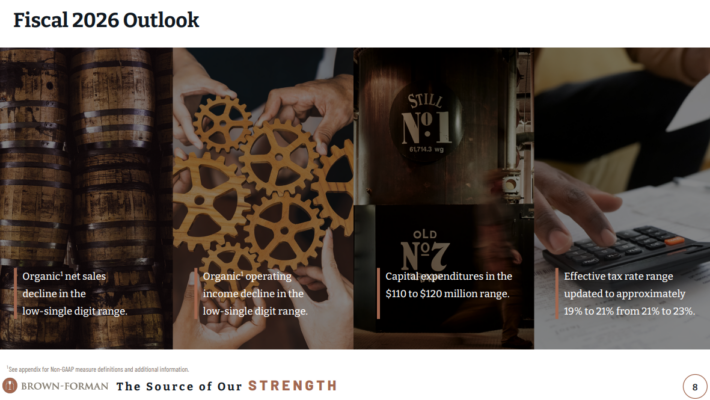The height and width of the screenshot is (400, 710).
Task: Click the Brown-Forman circular logo icon
Action: coord(10,386)
